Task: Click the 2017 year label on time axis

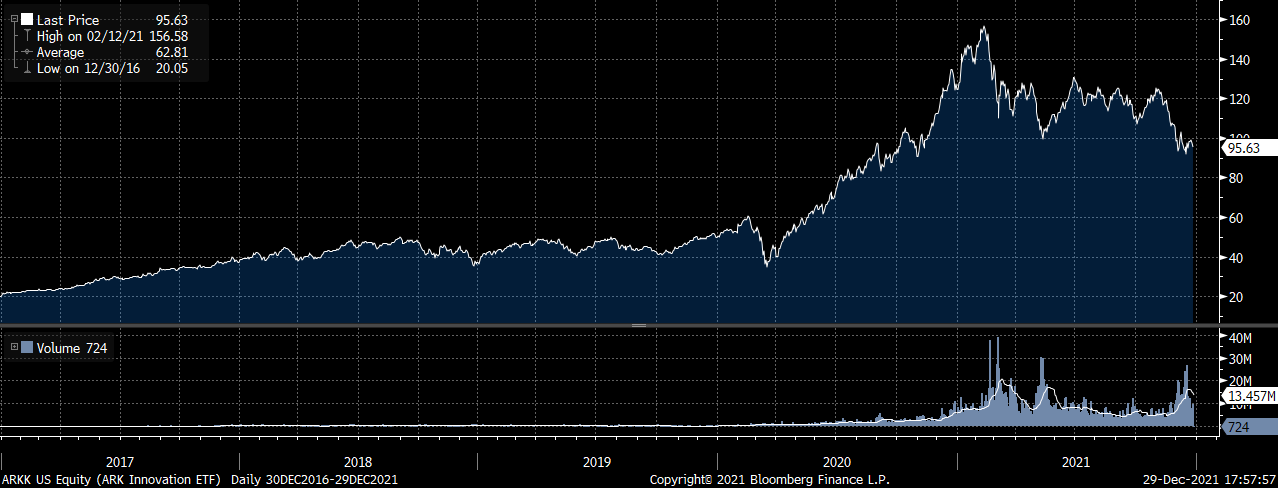Action: click(x=119, y=462)
